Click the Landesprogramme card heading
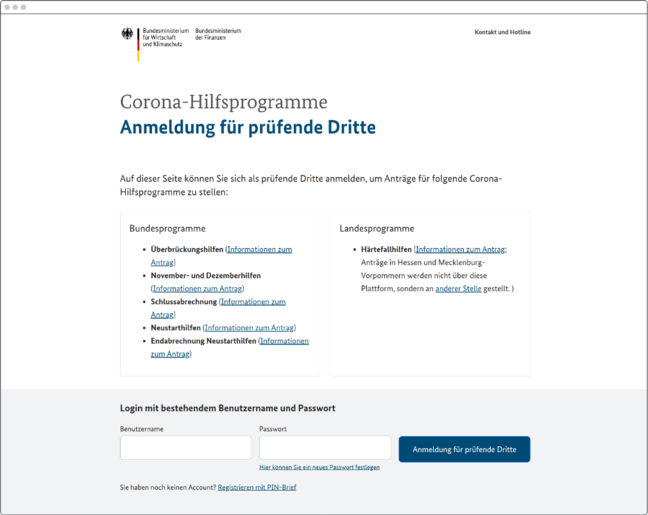Image resolution: width=648 pixels, height=515 pixels. coord(376,228)
